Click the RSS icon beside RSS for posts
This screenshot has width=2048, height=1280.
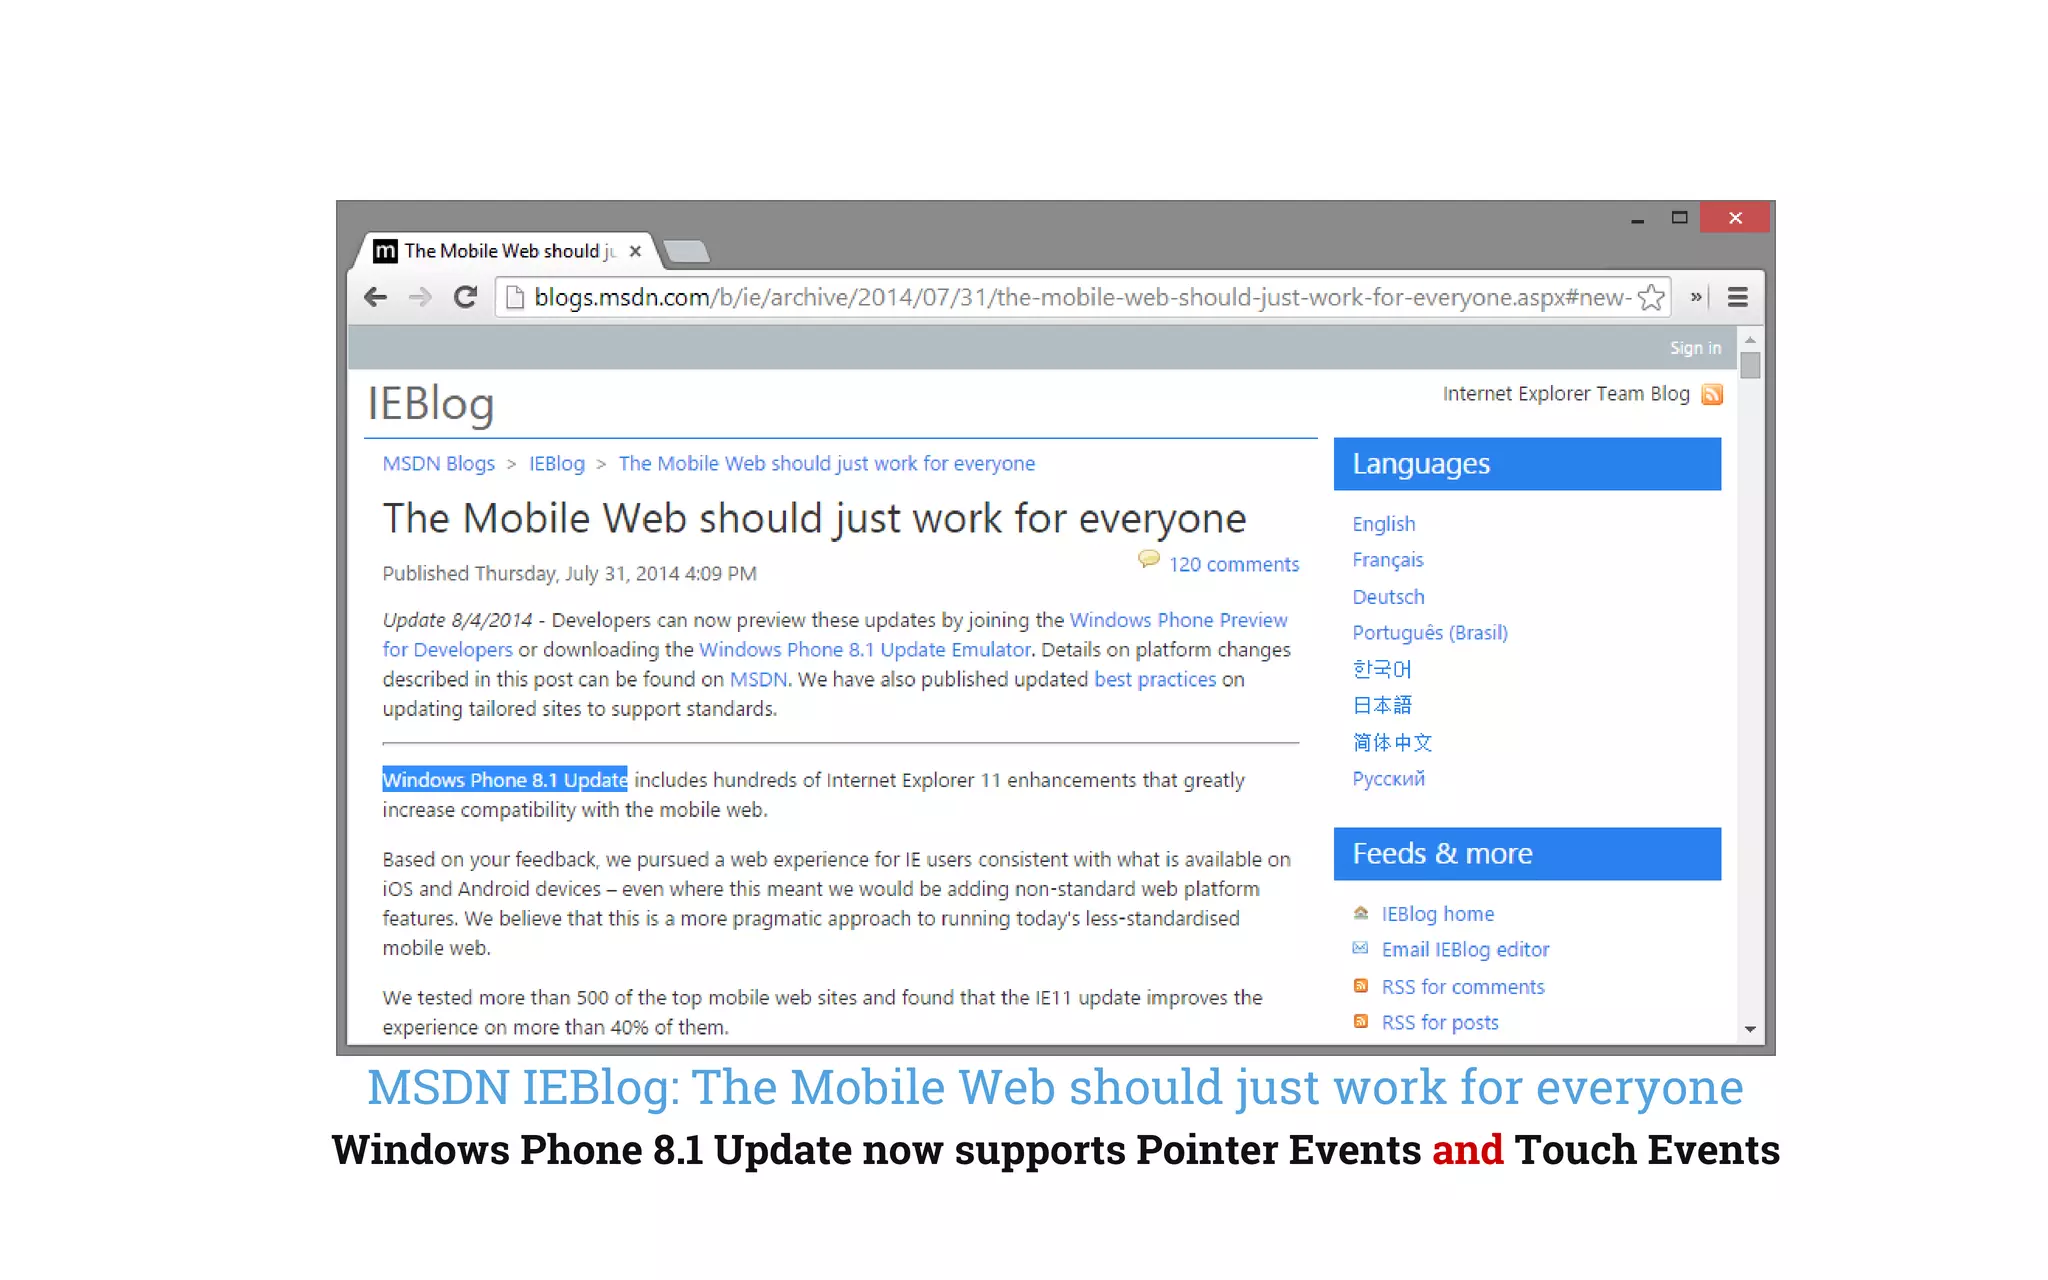click(x=1361, y=1021)
